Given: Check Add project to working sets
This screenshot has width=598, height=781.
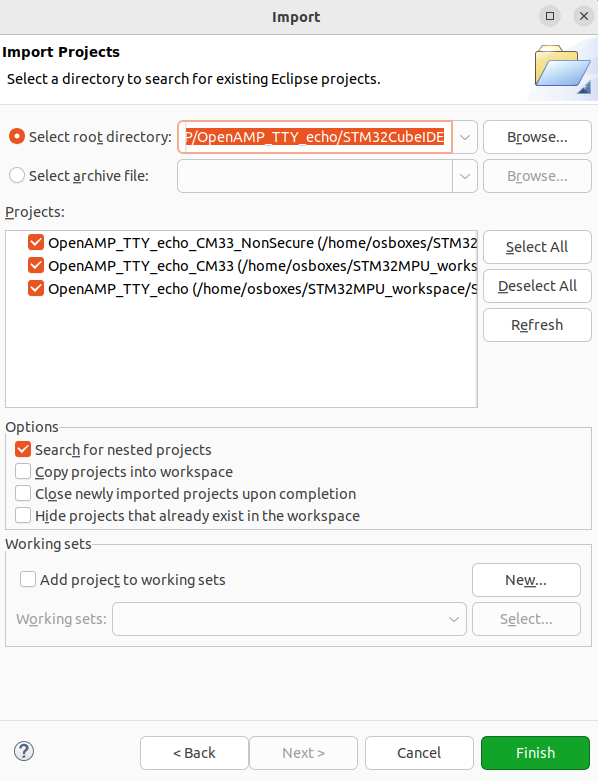Looking at the screenshot, I should [x=28, y=579].
